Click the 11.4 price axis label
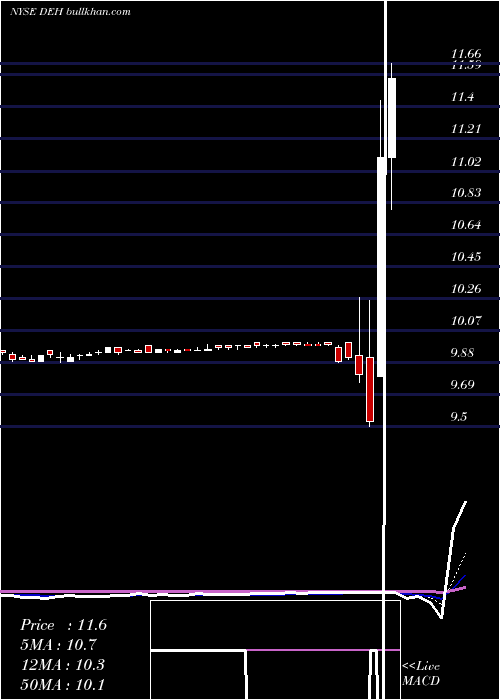Viewport: 500px width, 700px height. (462, 97)
